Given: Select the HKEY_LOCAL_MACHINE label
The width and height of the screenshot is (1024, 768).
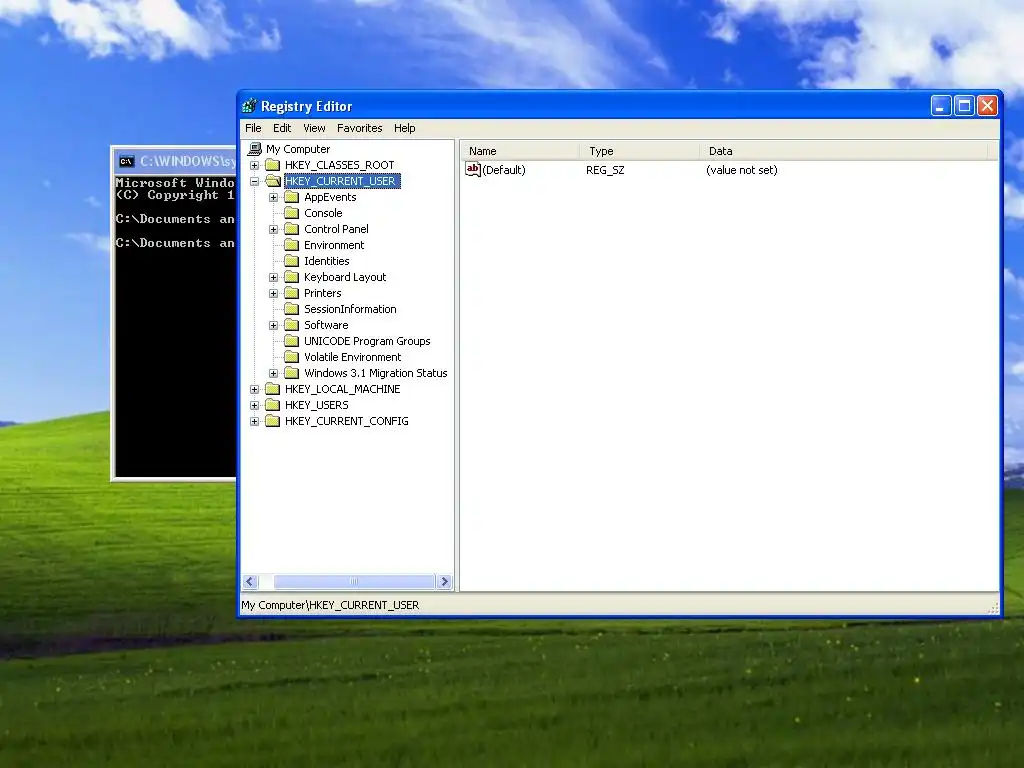Looking at the screenshot, I should pos(343,389).
